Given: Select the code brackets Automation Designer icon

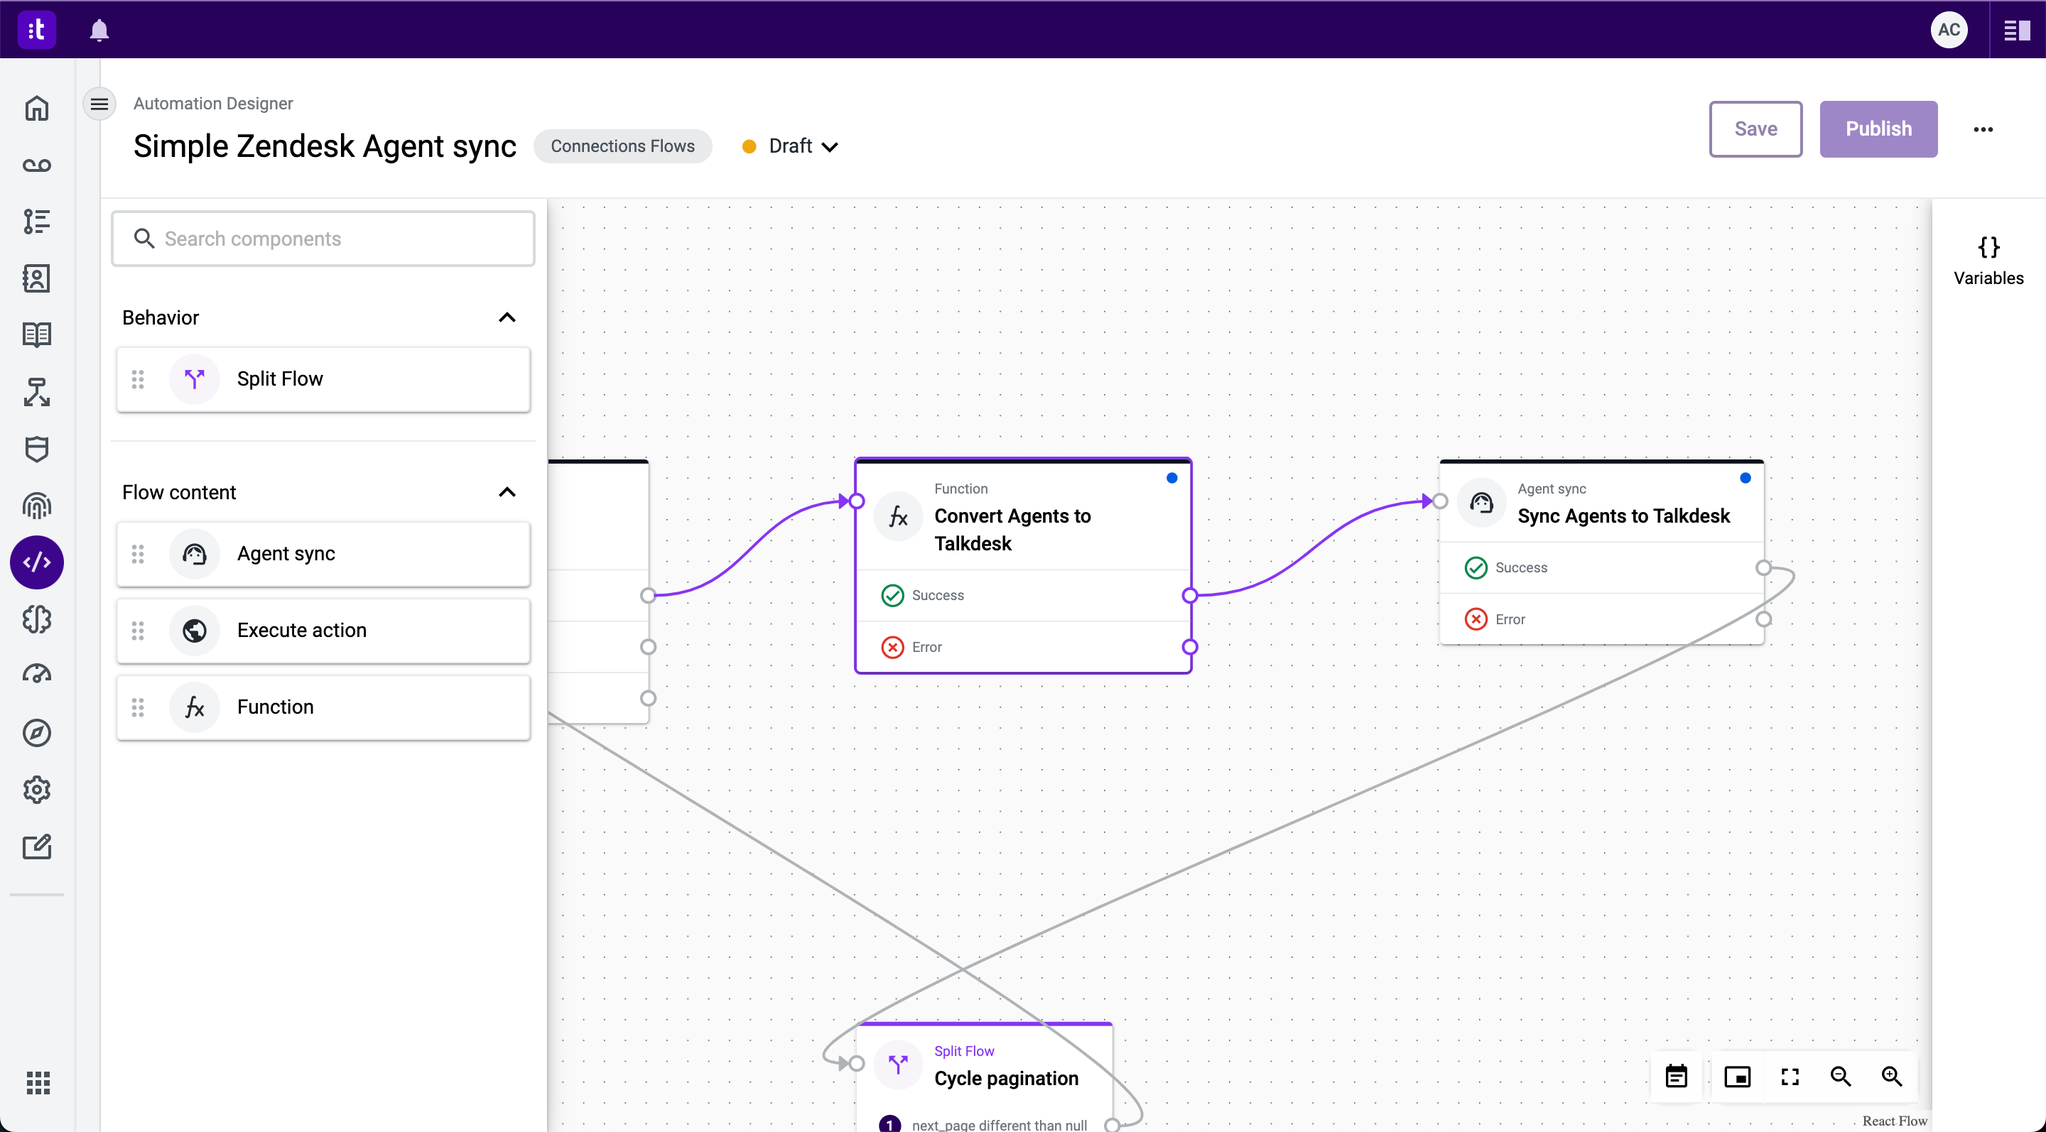Looking at the screenshot, I should [x=37, y=562].
